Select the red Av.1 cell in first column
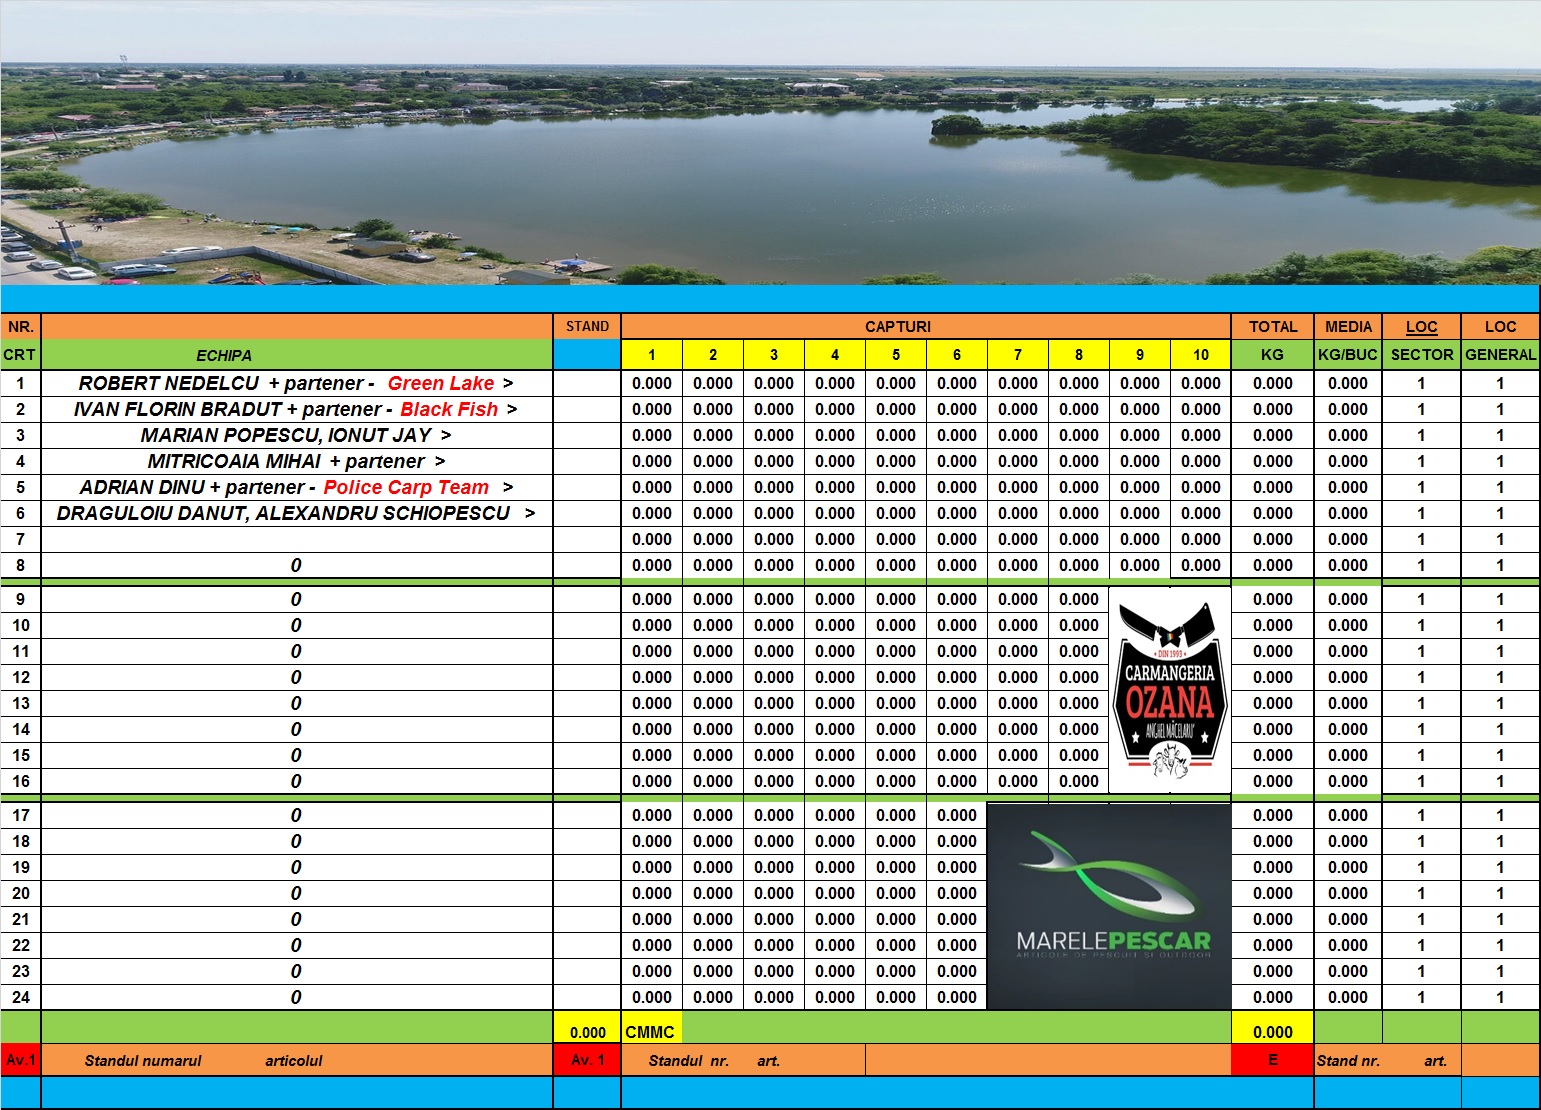 pyautogui.click(x=20, y=1060)
